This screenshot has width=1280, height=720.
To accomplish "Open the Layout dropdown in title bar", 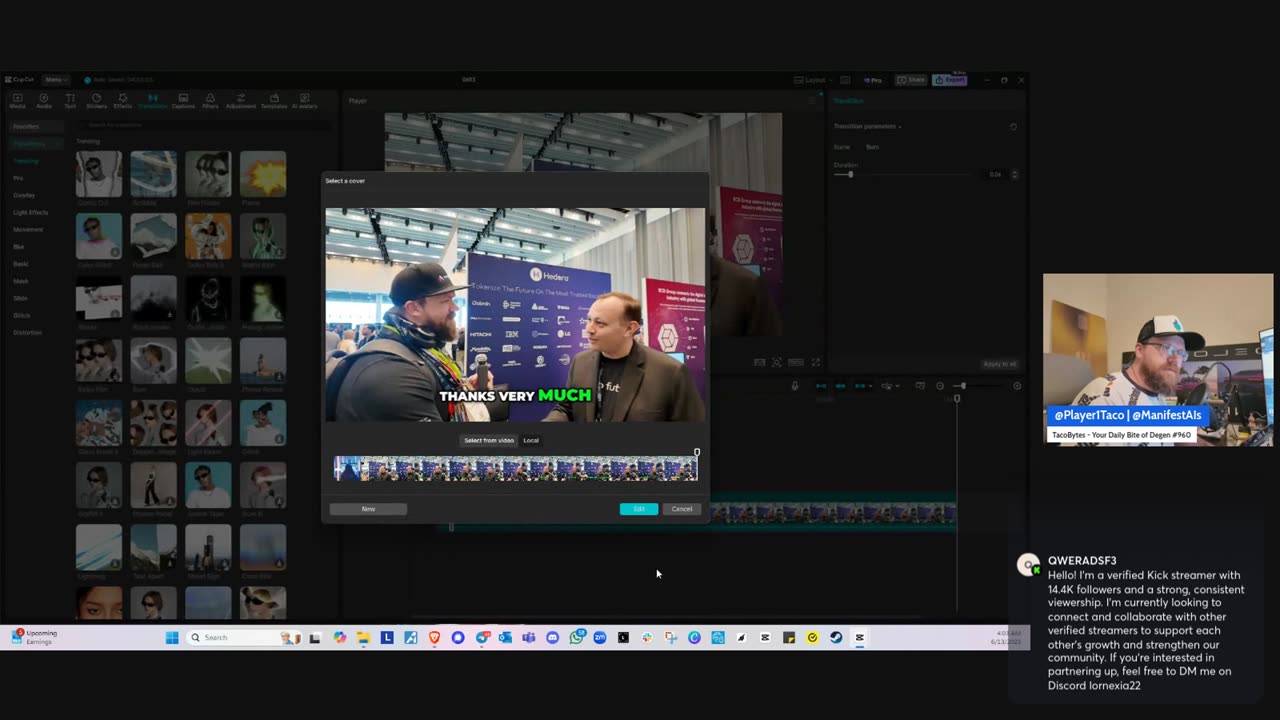I will [x=811, y=80].
